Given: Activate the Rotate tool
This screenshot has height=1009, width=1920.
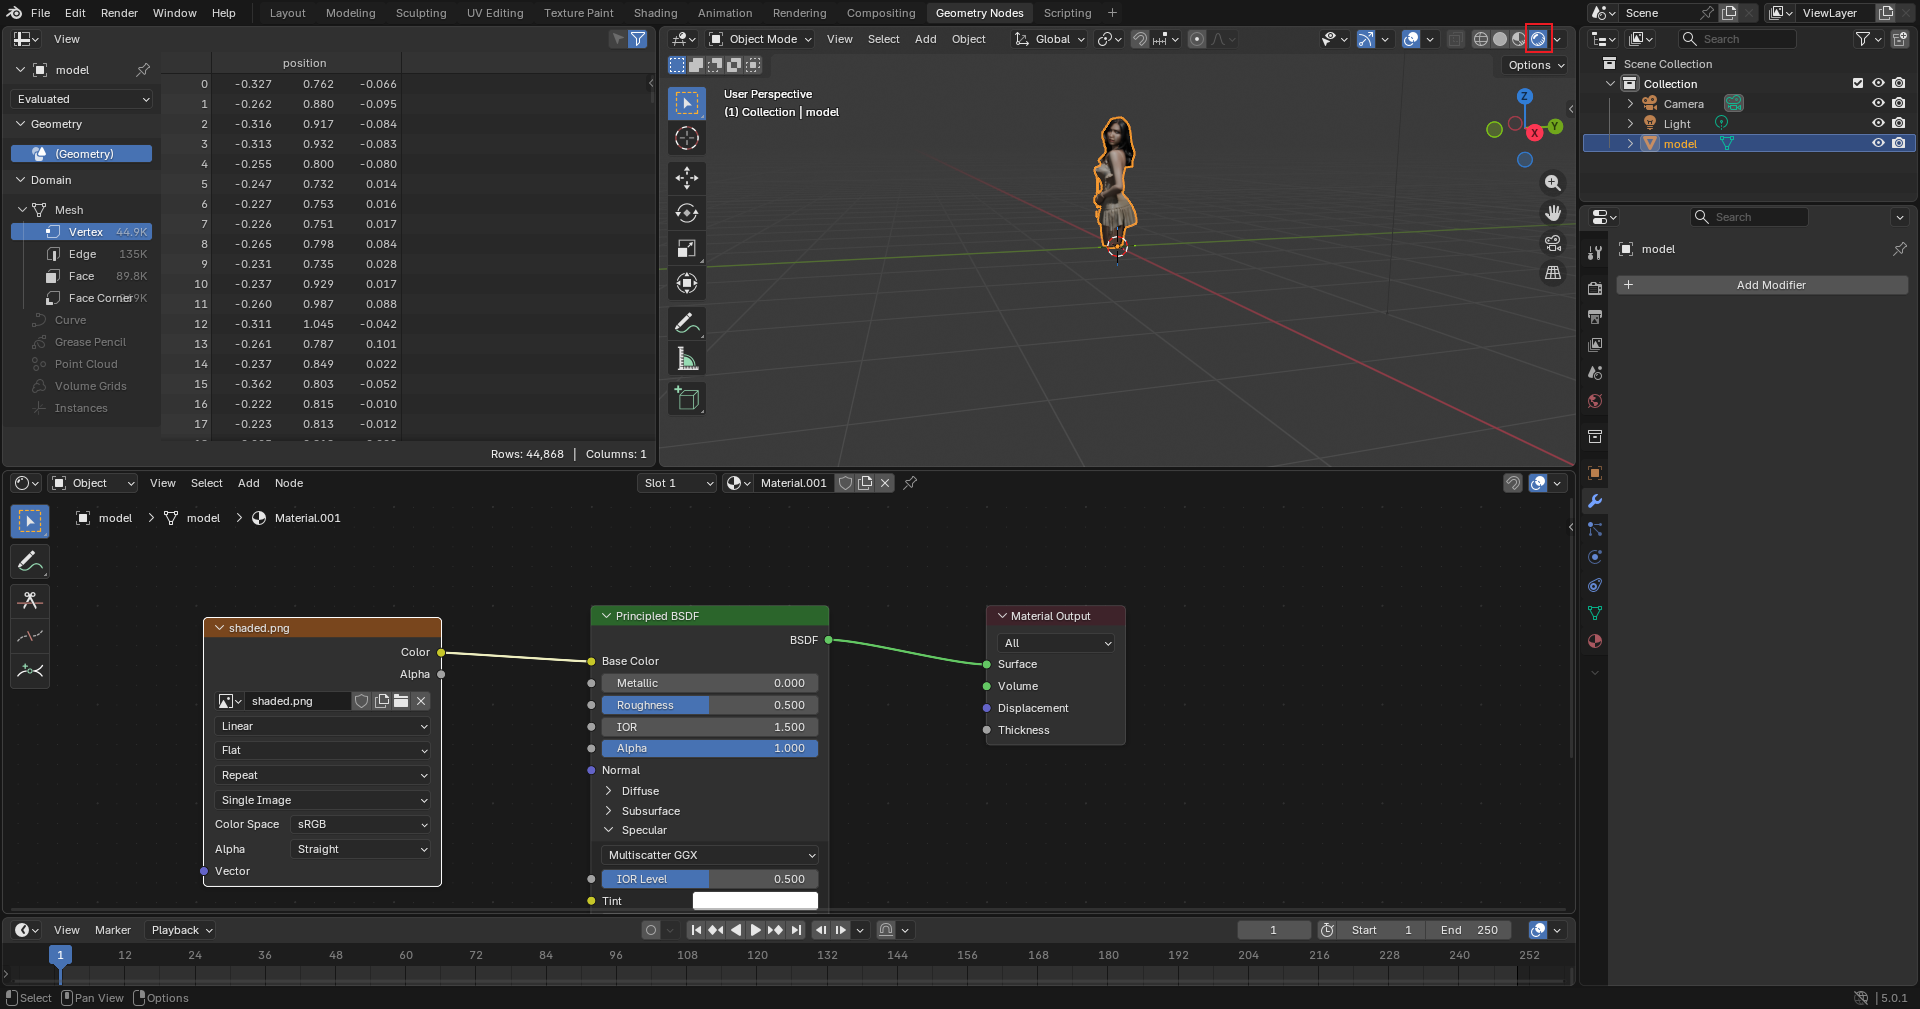Looking at the screenshot, I should 687,213.
